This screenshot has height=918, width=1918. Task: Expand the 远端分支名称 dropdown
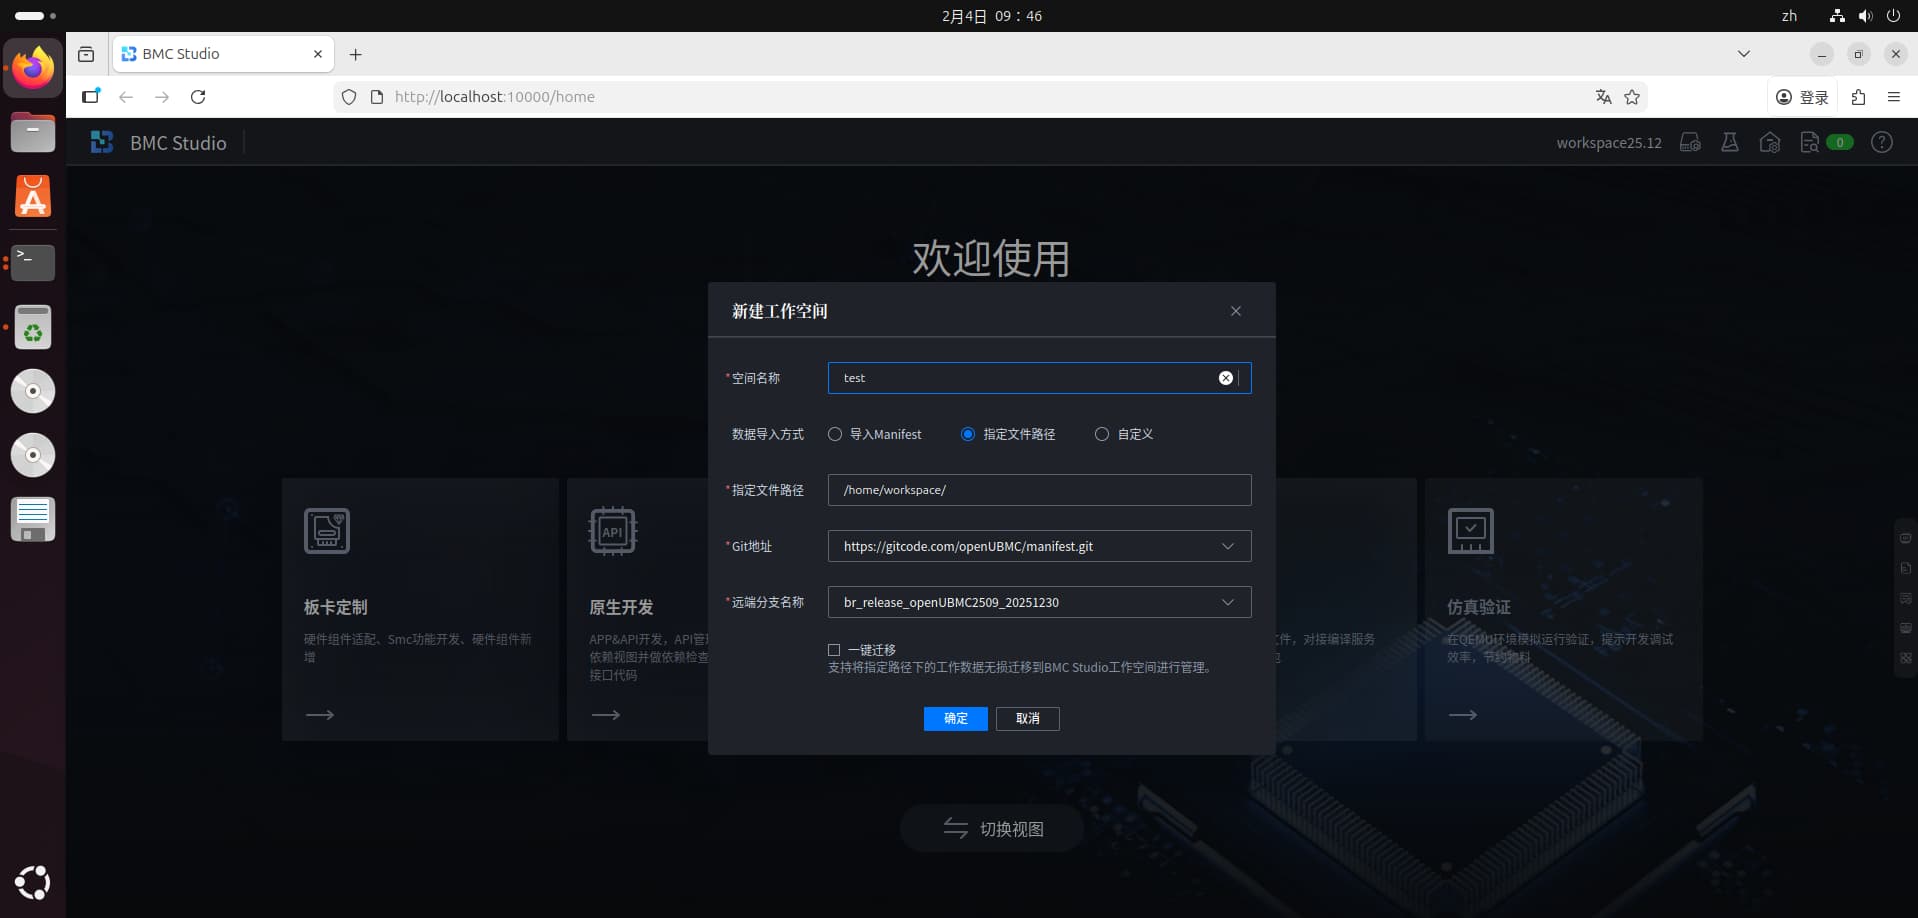(x=1227, y=602)
